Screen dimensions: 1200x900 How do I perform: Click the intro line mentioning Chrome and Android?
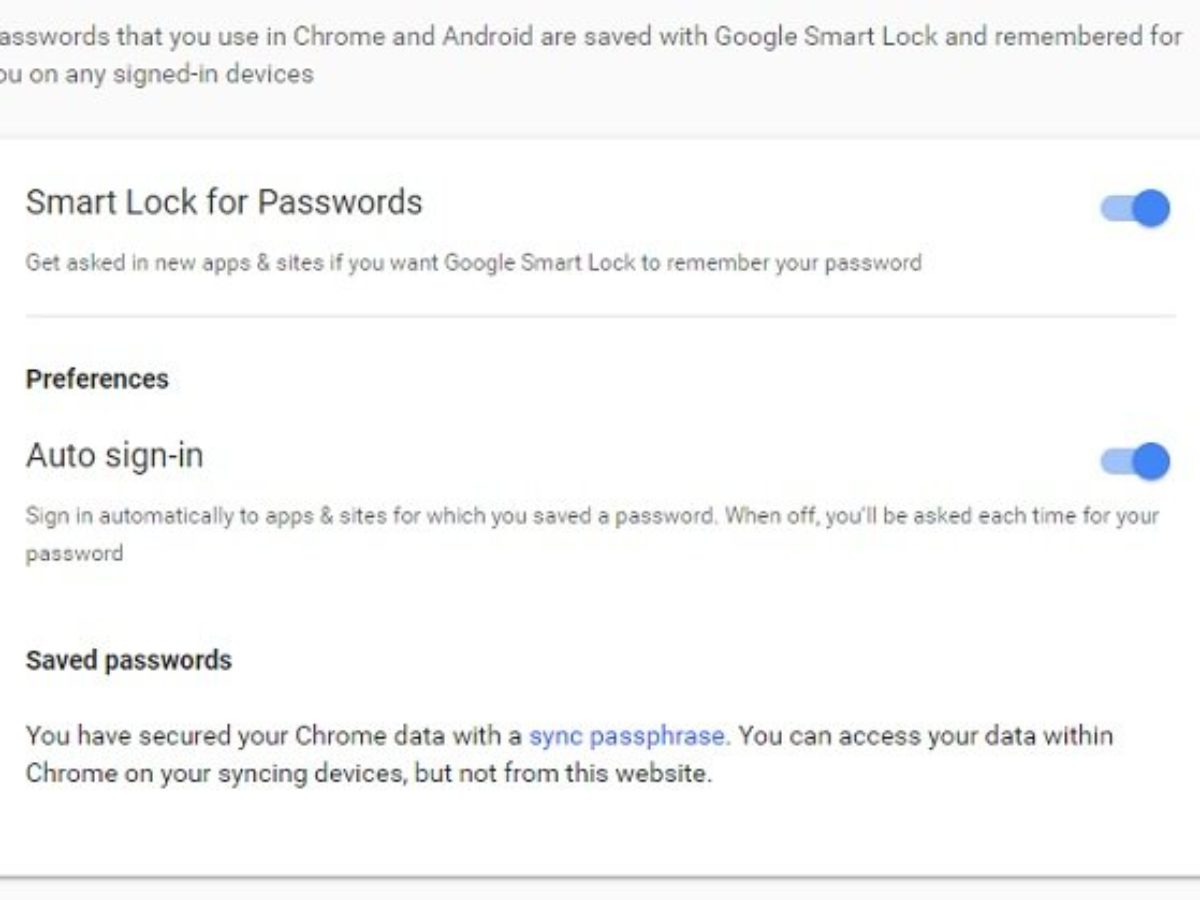pyautogui.click(x=590, y=36)
